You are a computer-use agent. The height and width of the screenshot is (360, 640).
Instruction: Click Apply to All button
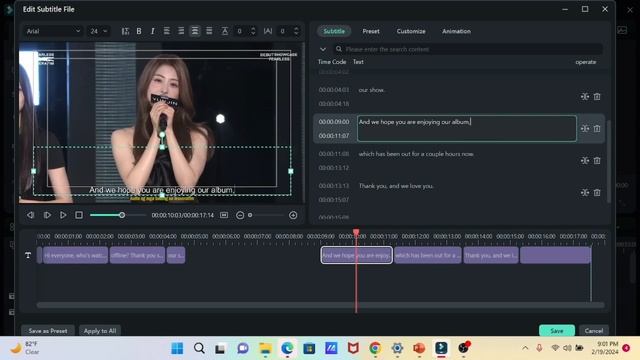click(x=100, y=331)
